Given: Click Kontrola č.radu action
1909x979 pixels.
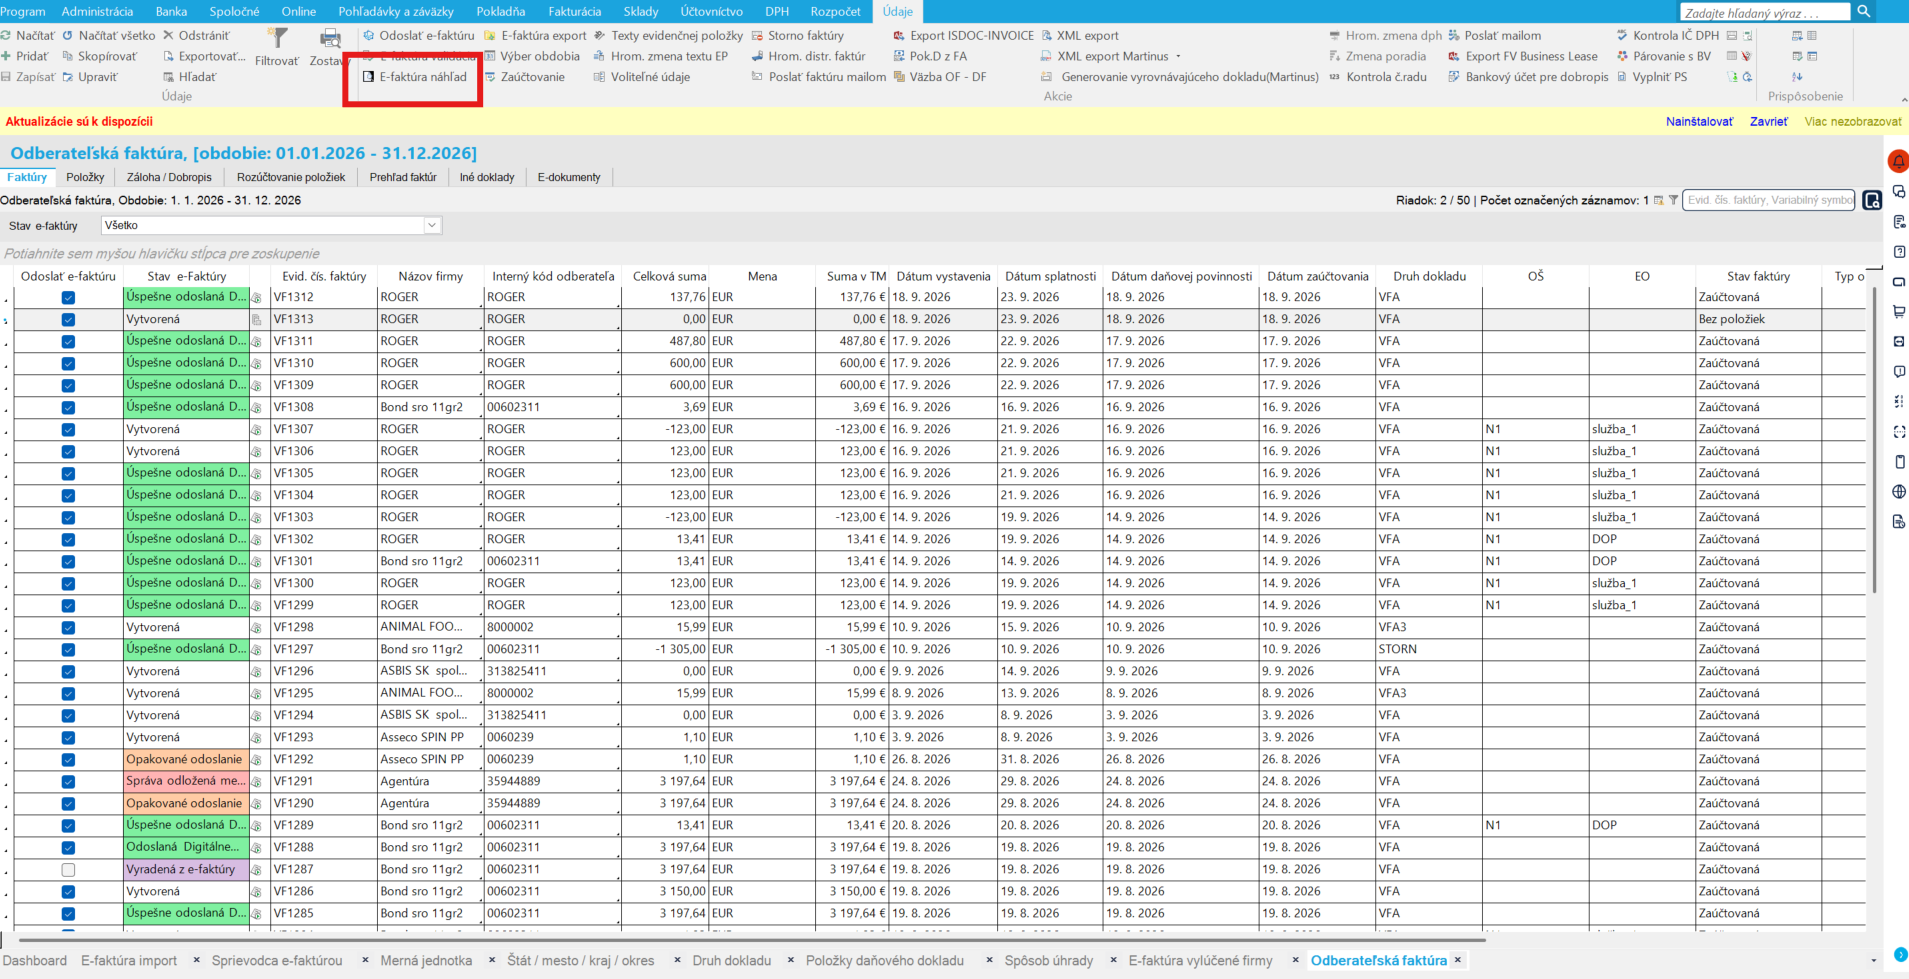Looking at the screenshot, I should tap(1377, 77).
